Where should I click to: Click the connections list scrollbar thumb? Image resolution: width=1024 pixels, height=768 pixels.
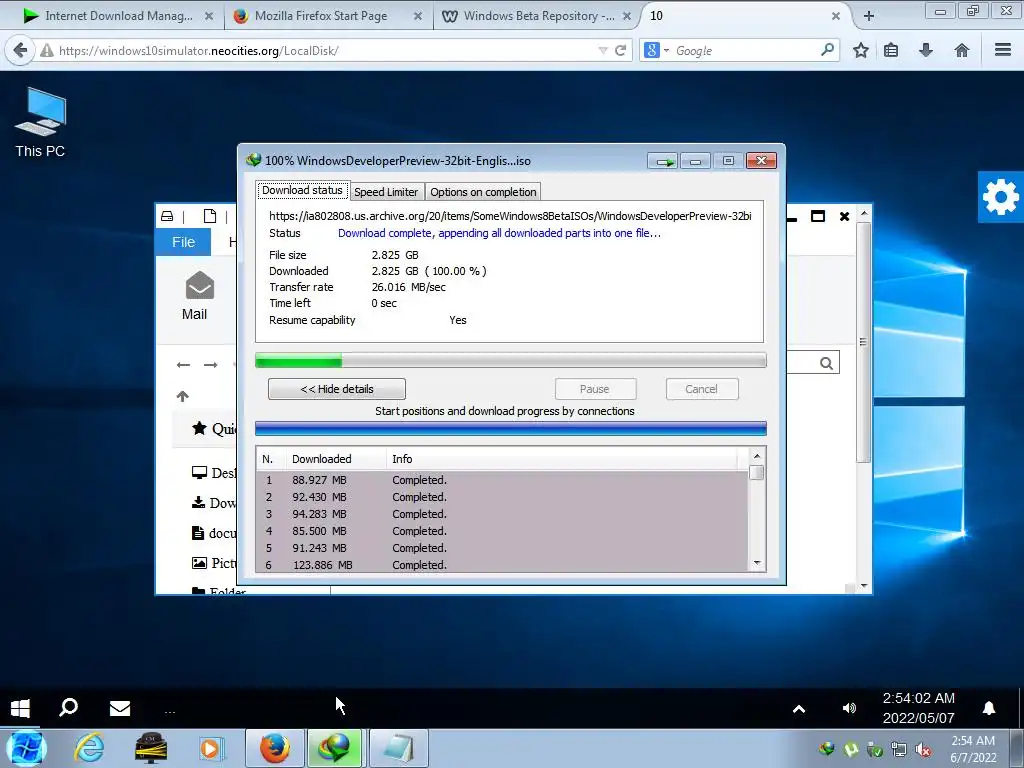point(757,472)
